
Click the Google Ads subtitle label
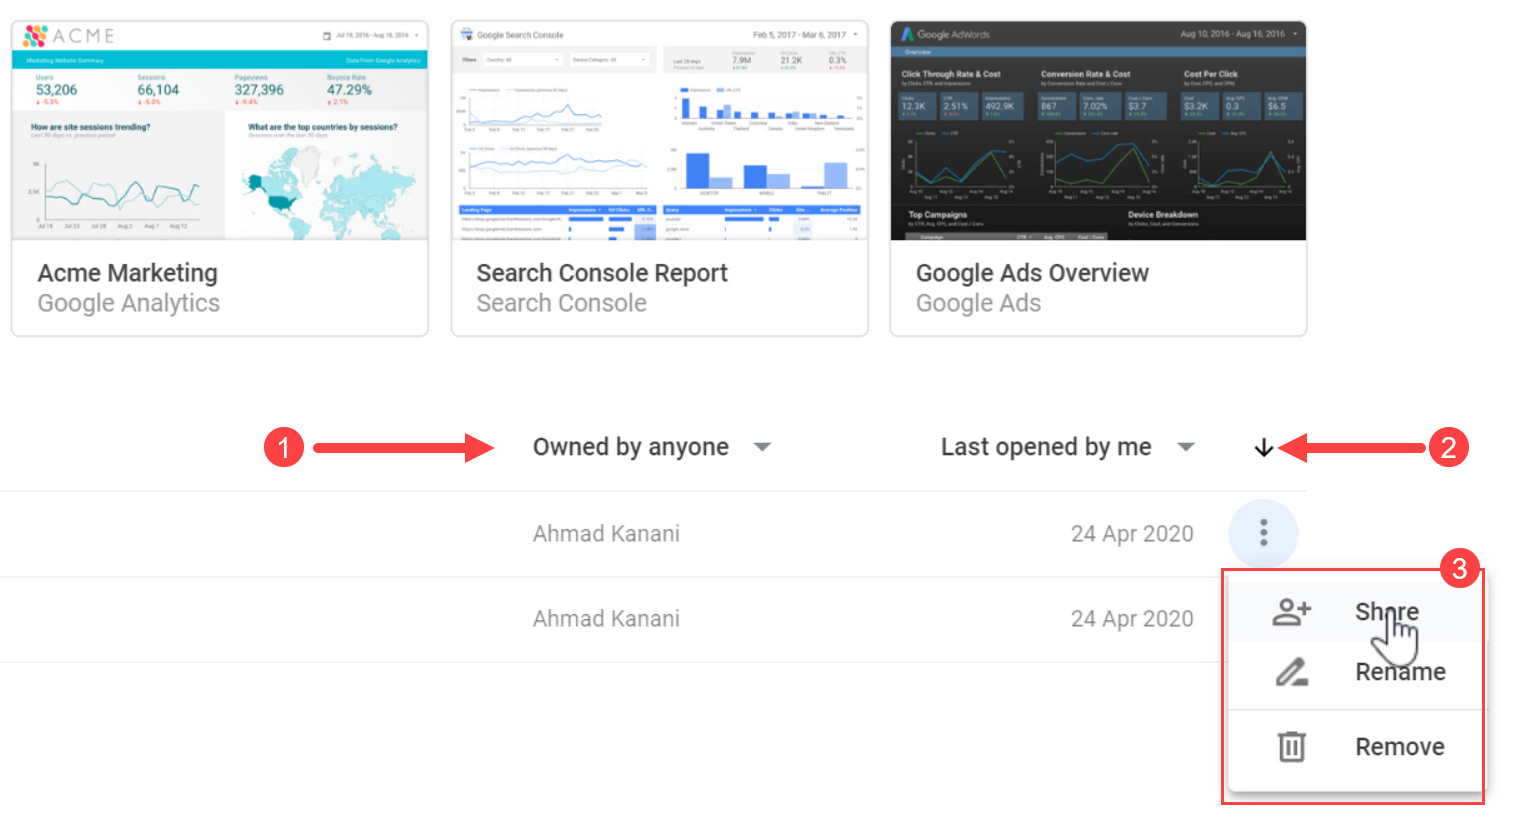(979, 303)
